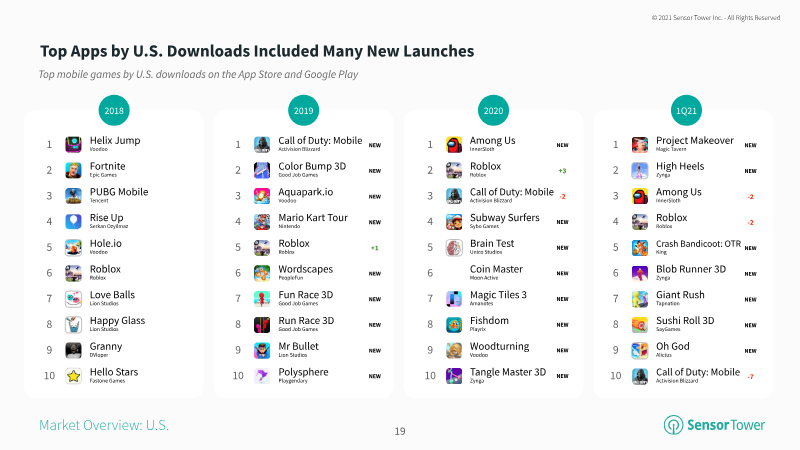The image size is (800, 450).
Task: Click the Woodturning app icon
Action: coord(454,350)
